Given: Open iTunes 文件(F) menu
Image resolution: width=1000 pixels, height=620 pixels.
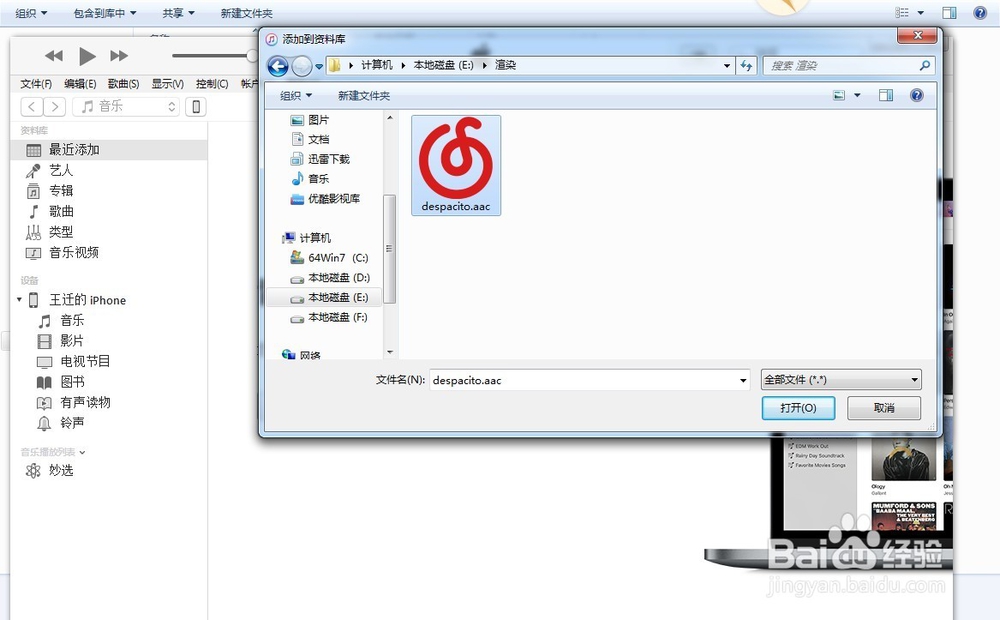Looking at the screenshot, I should click(36, 84).
